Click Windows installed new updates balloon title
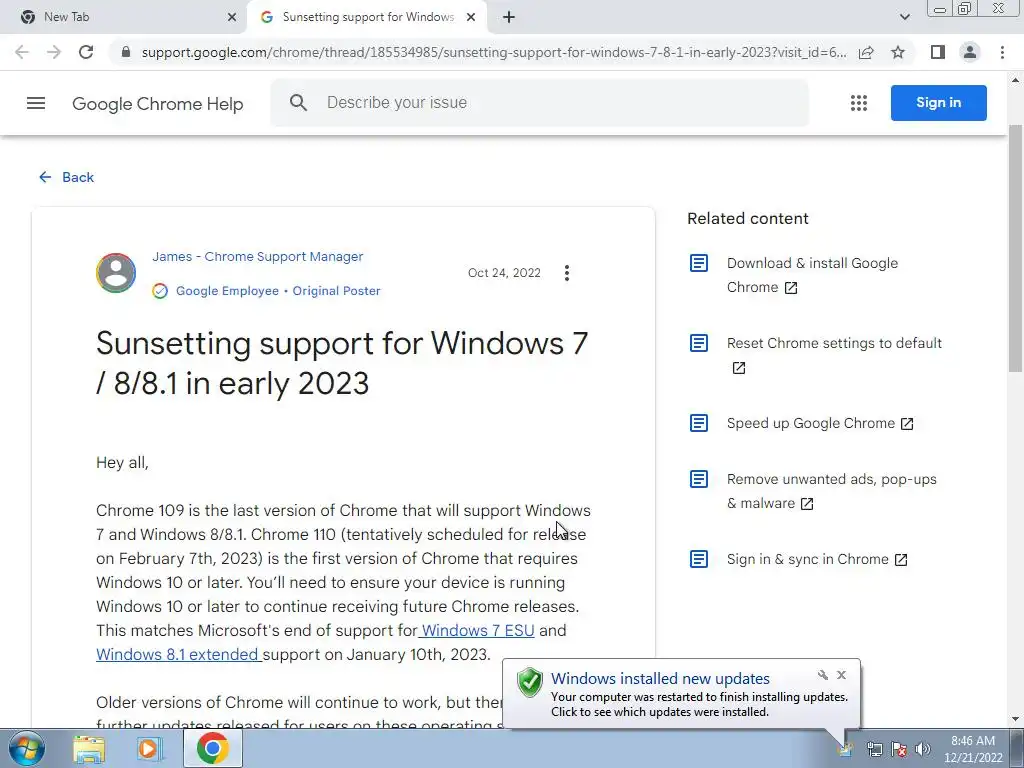Screen dimensions: 1024x768 [660, 679]
